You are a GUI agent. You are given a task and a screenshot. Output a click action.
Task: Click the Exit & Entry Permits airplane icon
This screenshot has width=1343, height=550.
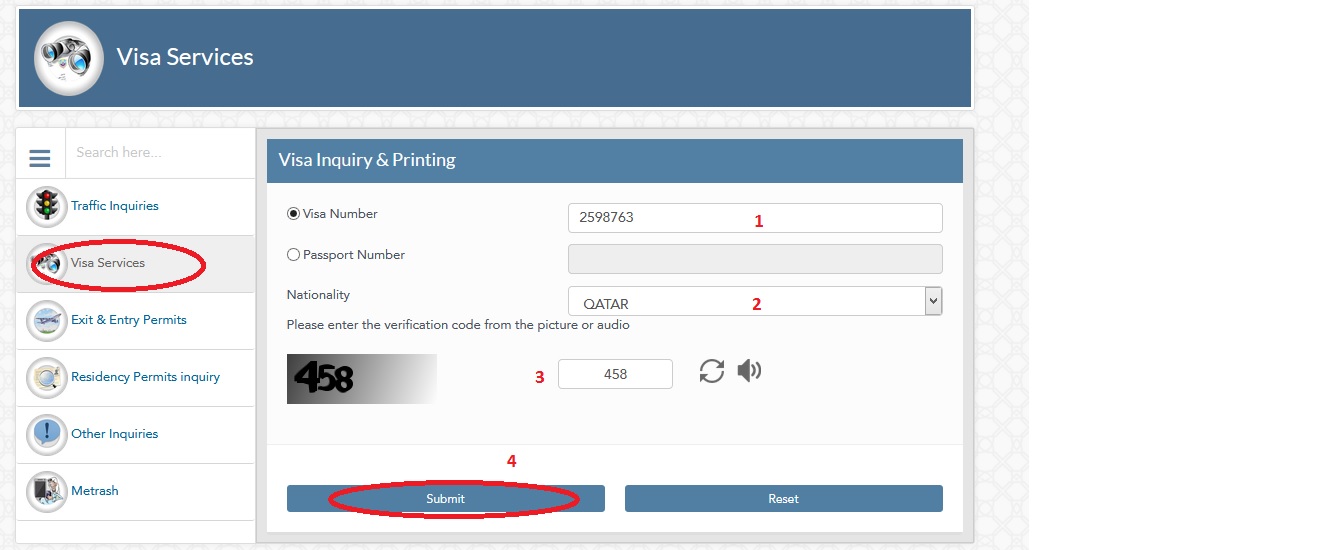[46, 321]
